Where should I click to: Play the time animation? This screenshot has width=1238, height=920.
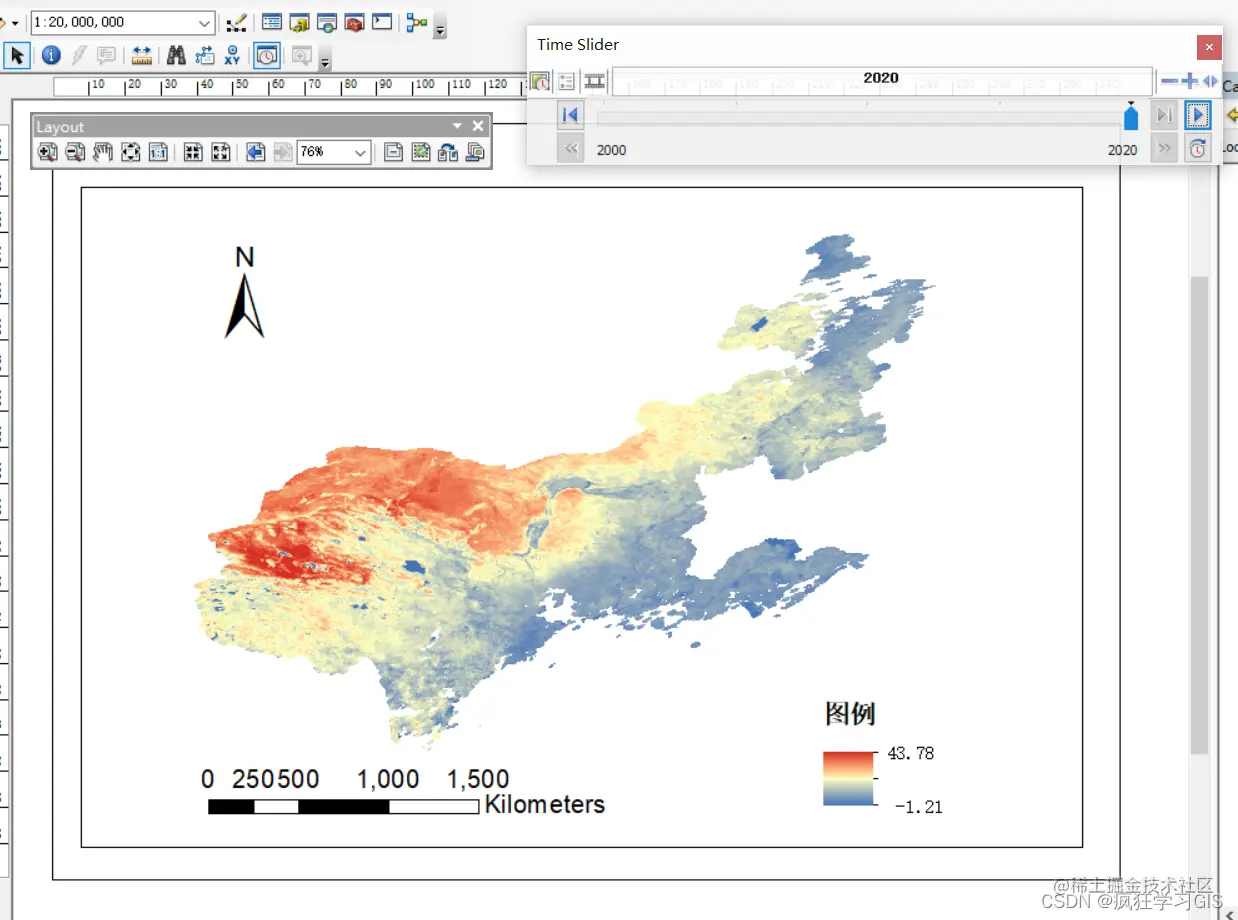click(x=1198, y=115)
